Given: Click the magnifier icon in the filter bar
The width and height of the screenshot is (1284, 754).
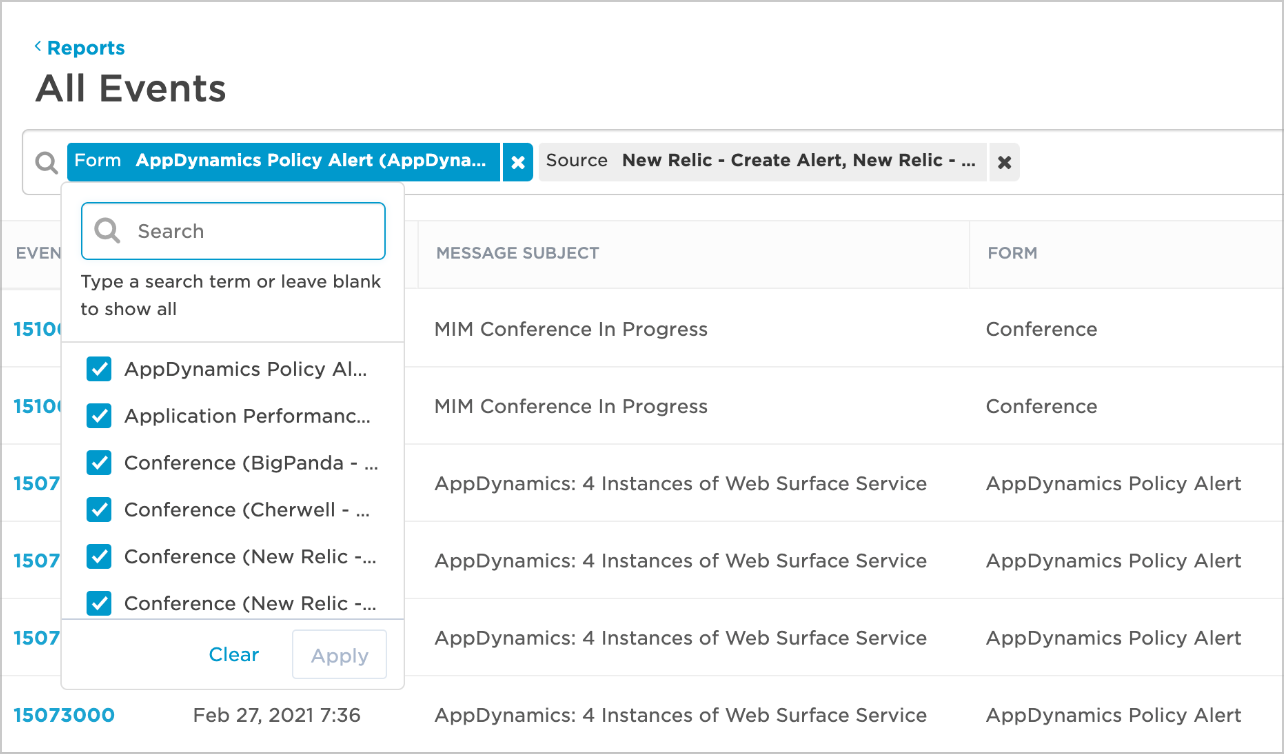Looking at the screenshot, I should pos(46,162).
